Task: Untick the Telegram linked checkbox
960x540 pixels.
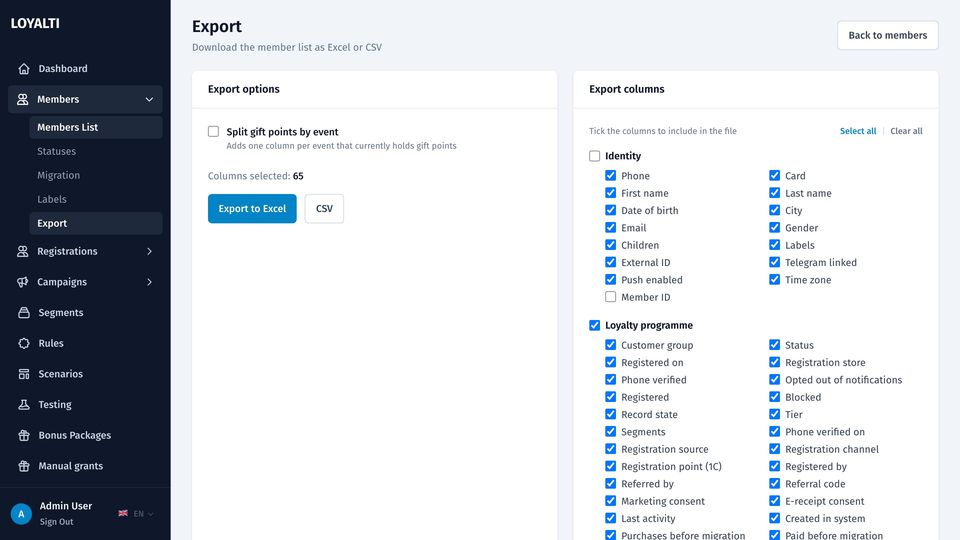Action: (x=774, y=262)
